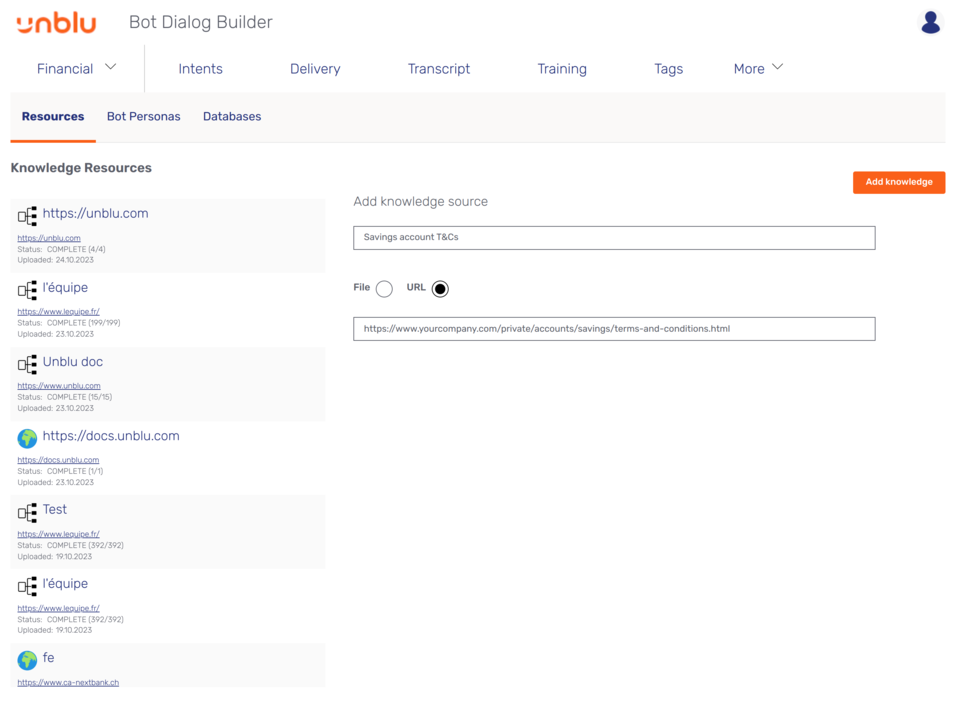Click the sitemap icon beside https://unblu.com resource
This screenshot has width=956, height=718.
coord(27,214)
